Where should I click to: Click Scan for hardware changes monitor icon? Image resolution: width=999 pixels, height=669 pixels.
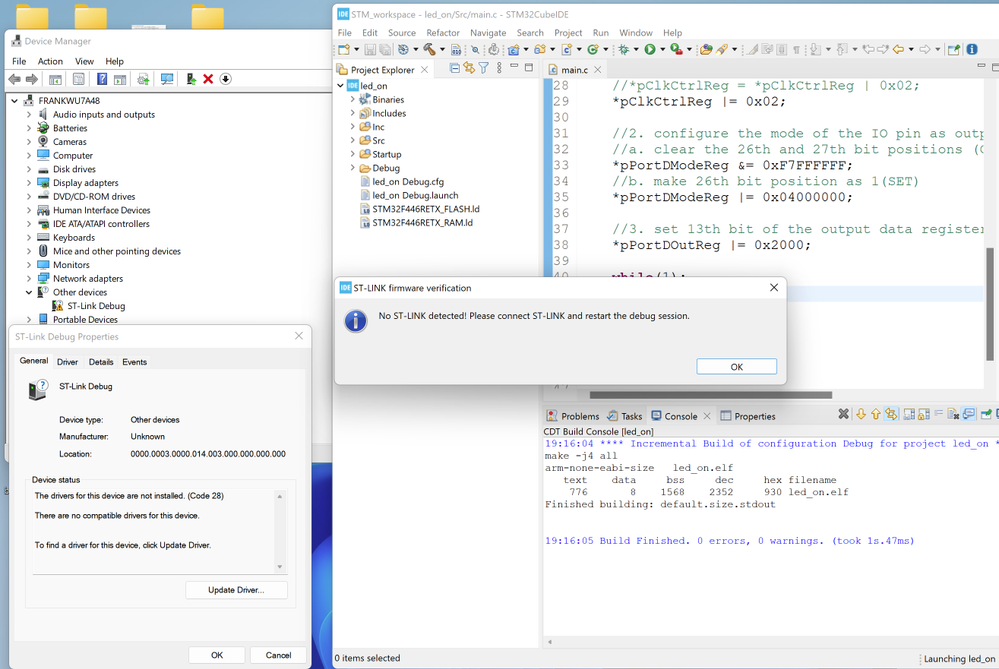tap(167, 79)
